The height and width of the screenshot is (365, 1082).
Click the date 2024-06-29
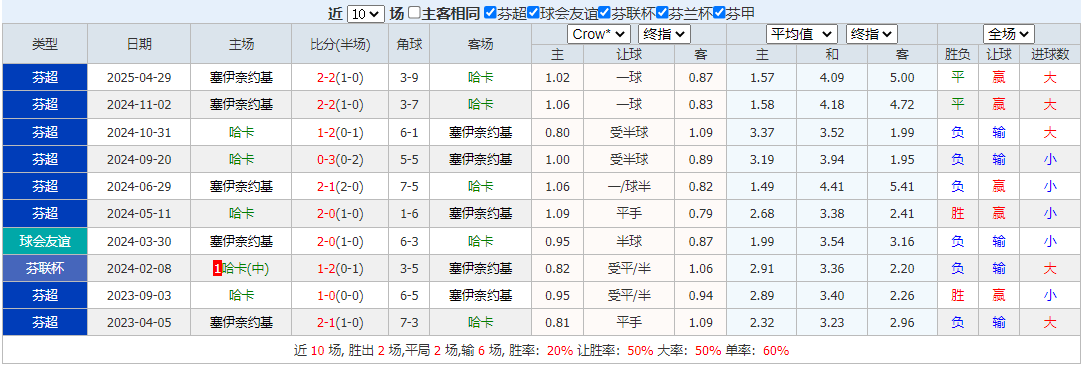point(139,186)
